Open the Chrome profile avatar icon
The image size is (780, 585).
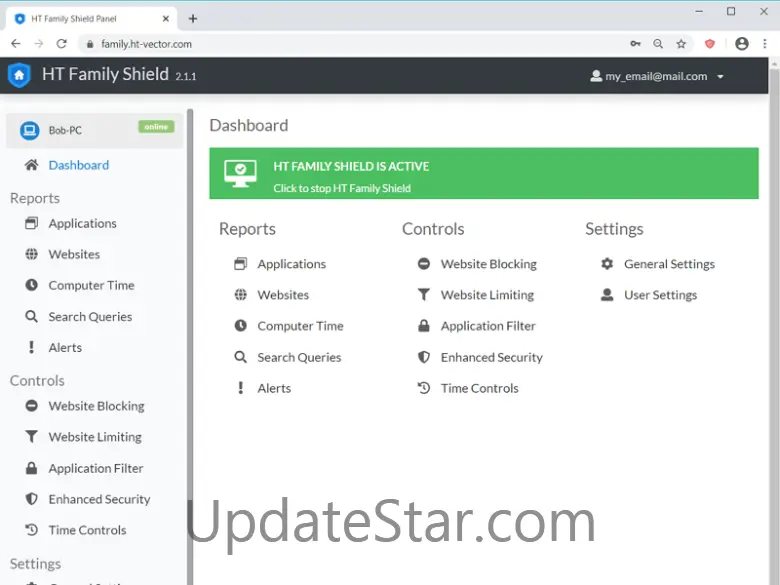742,44
